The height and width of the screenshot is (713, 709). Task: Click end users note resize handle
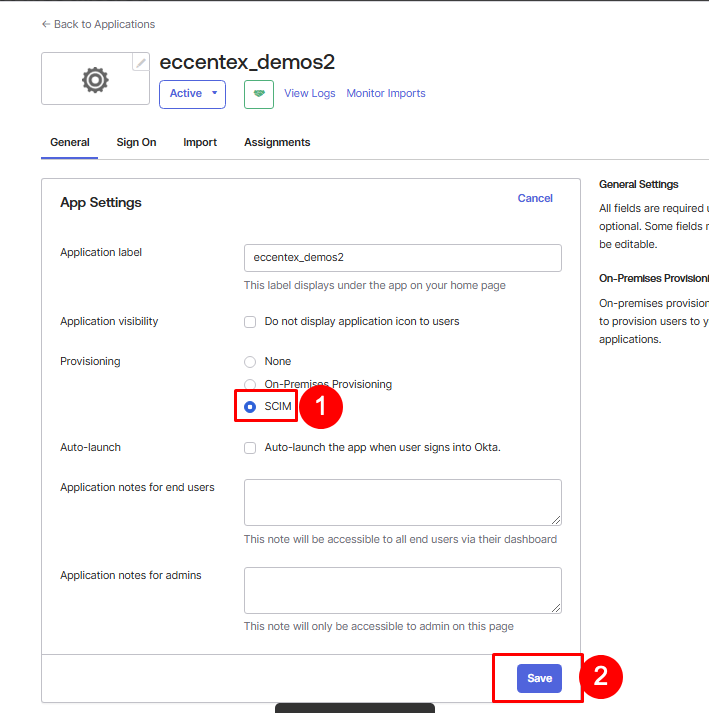tap(556, 520)
